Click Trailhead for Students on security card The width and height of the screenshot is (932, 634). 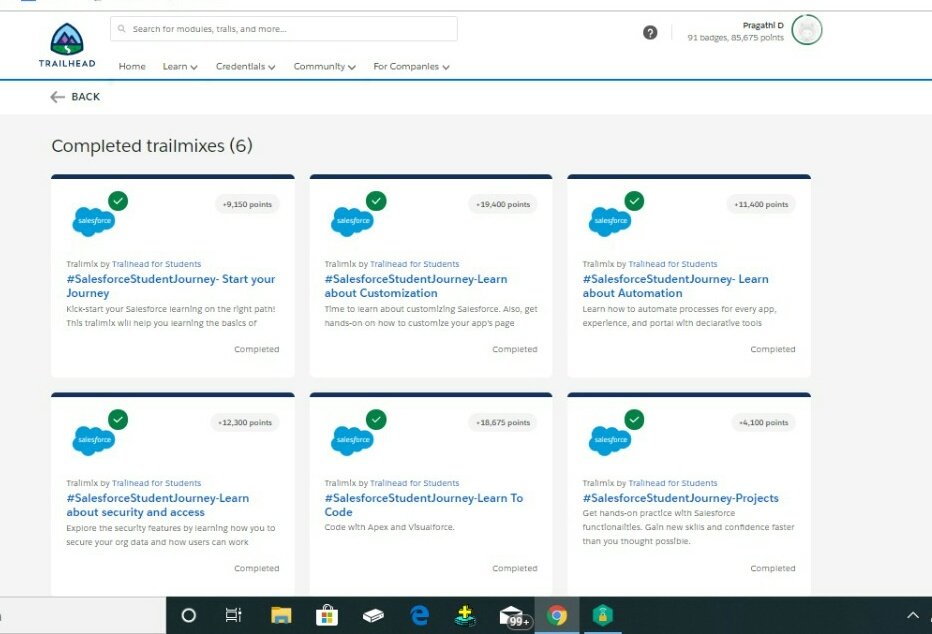(x=156, y=483)
